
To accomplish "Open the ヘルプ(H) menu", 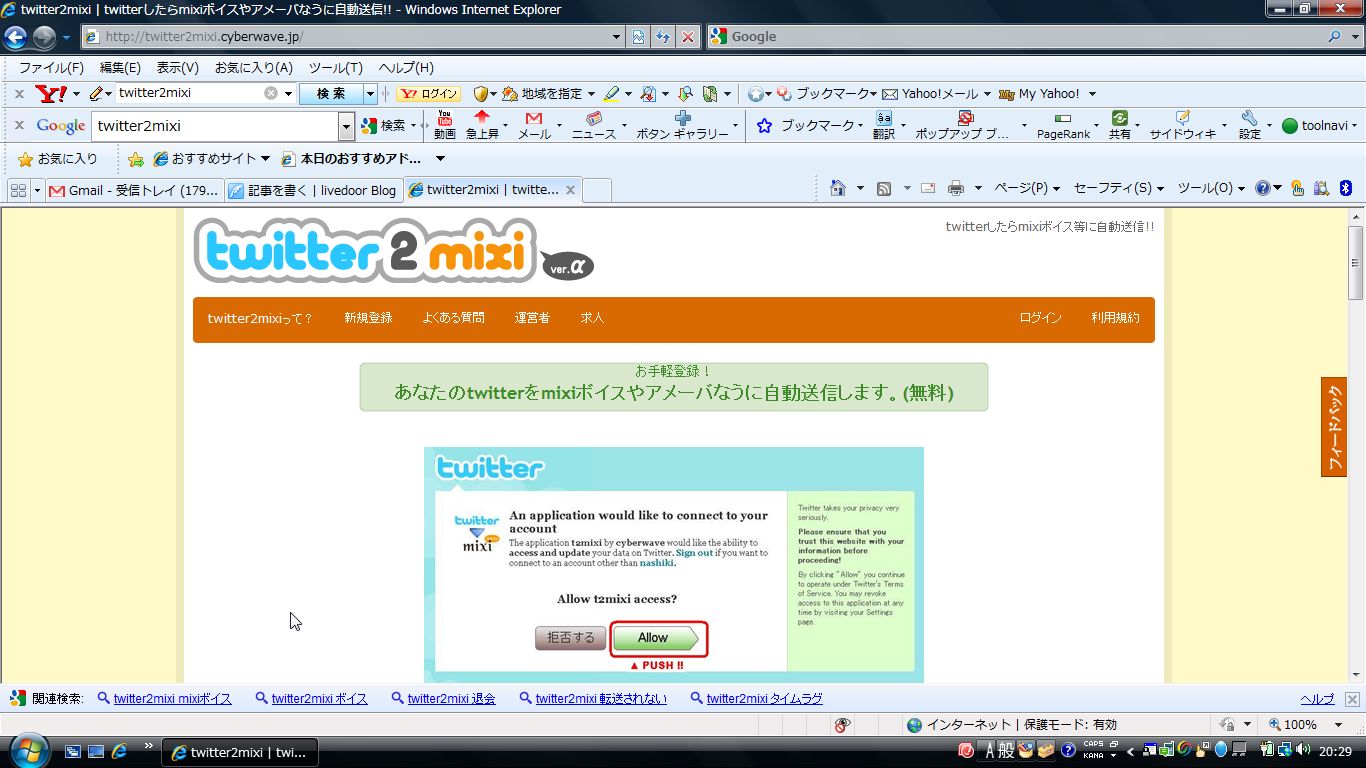I will [406, 68].
